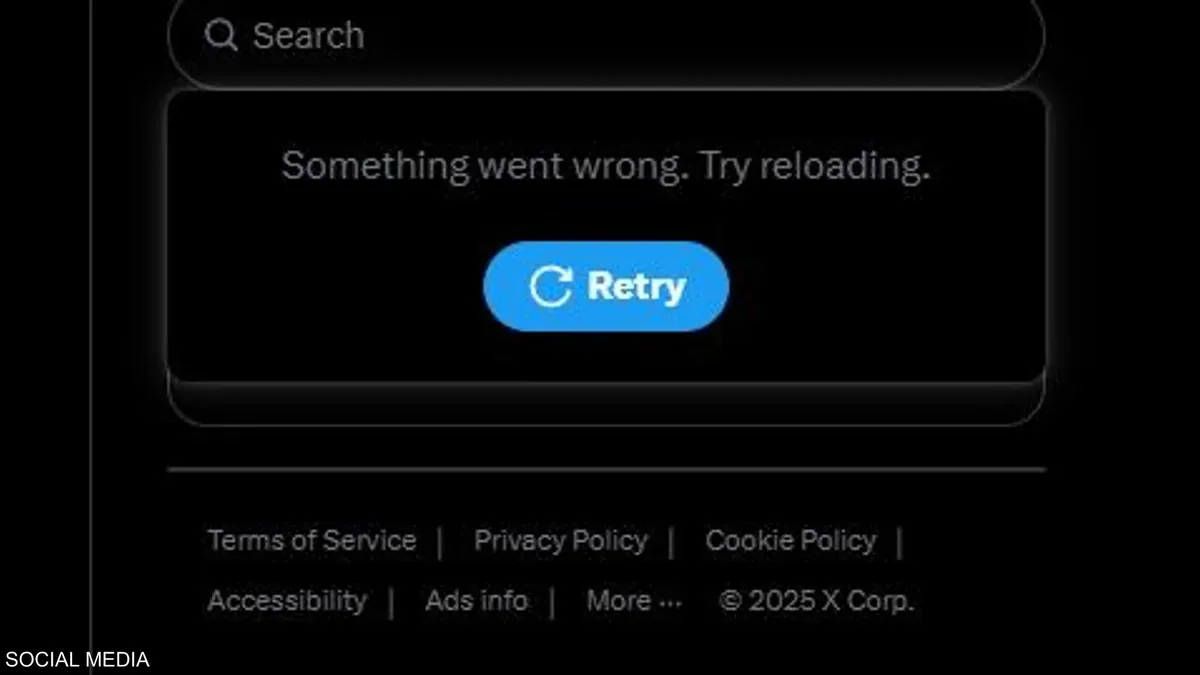The image size is (1200, 675).
Task: Click the separator bar after Terms of Service
Action: point(439,543)
